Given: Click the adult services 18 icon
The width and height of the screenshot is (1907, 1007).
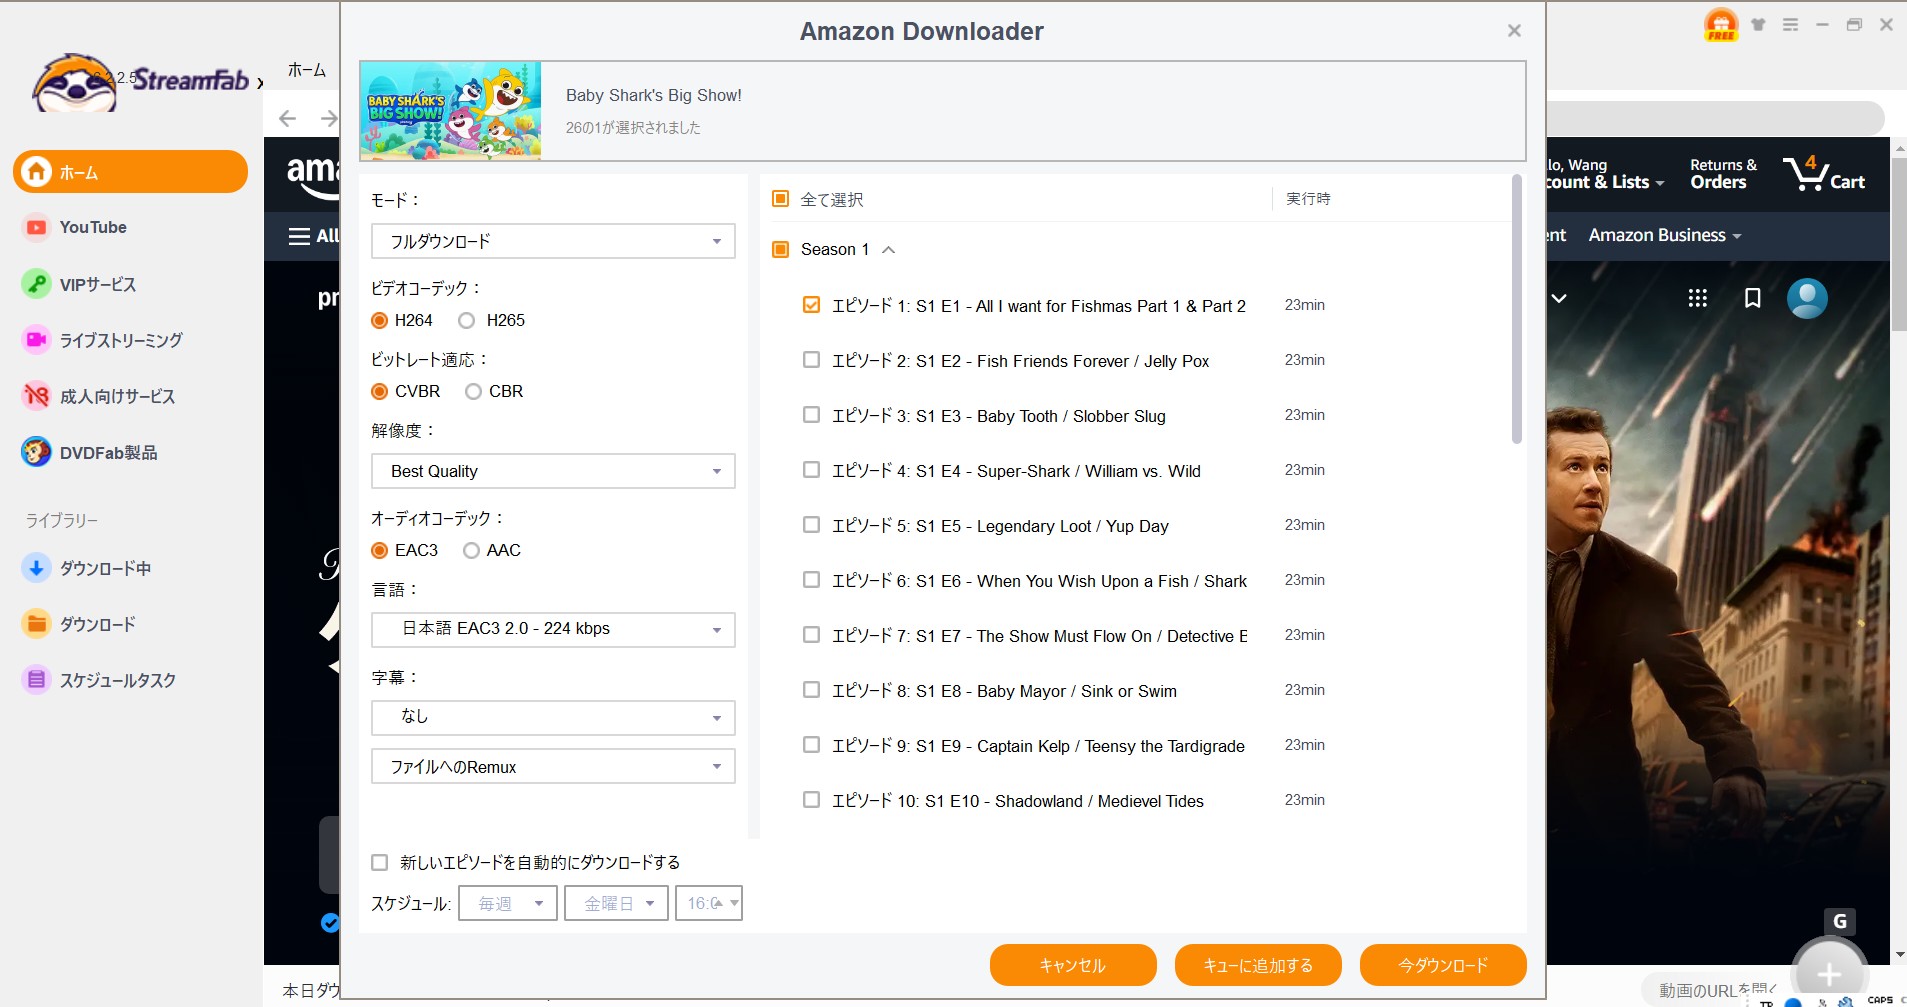Looking at the screenshot, I should tap(36, 396).
